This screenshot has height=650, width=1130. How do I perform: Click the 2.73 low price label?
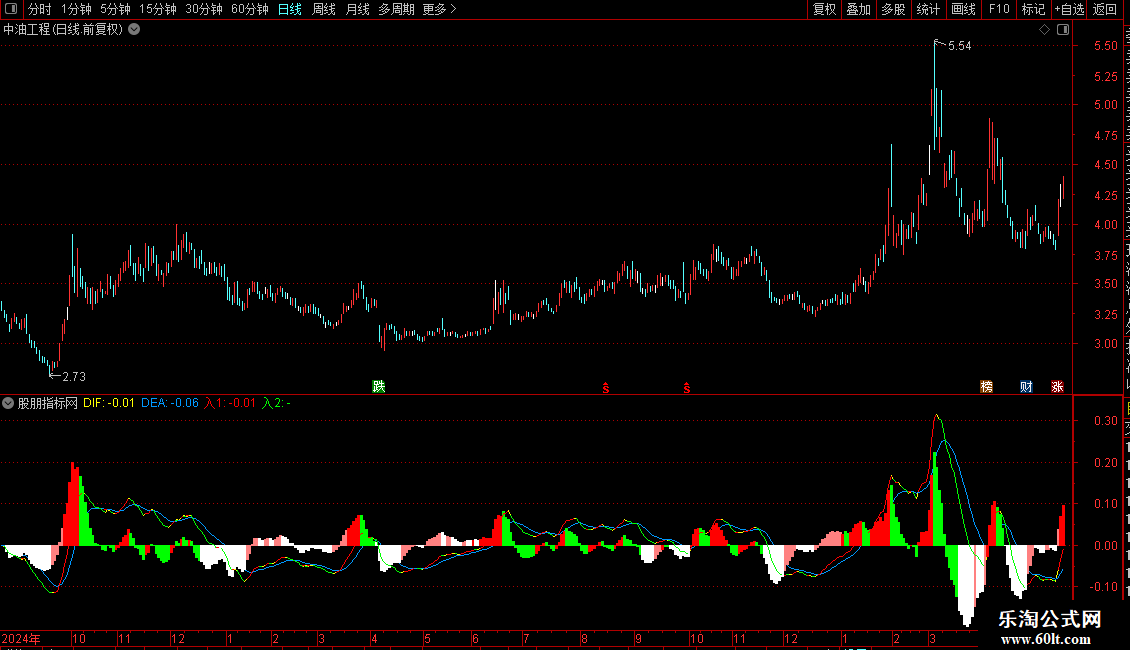[x=74, y=376]
